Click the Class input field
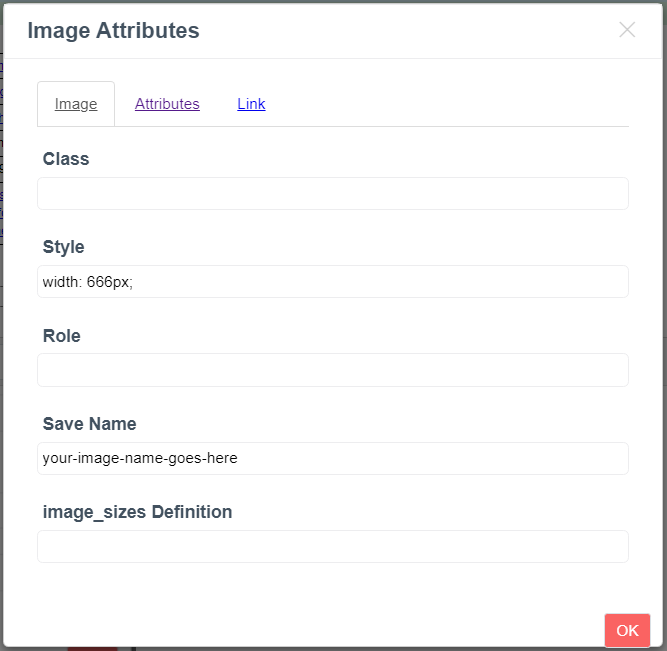 point(332,194)
